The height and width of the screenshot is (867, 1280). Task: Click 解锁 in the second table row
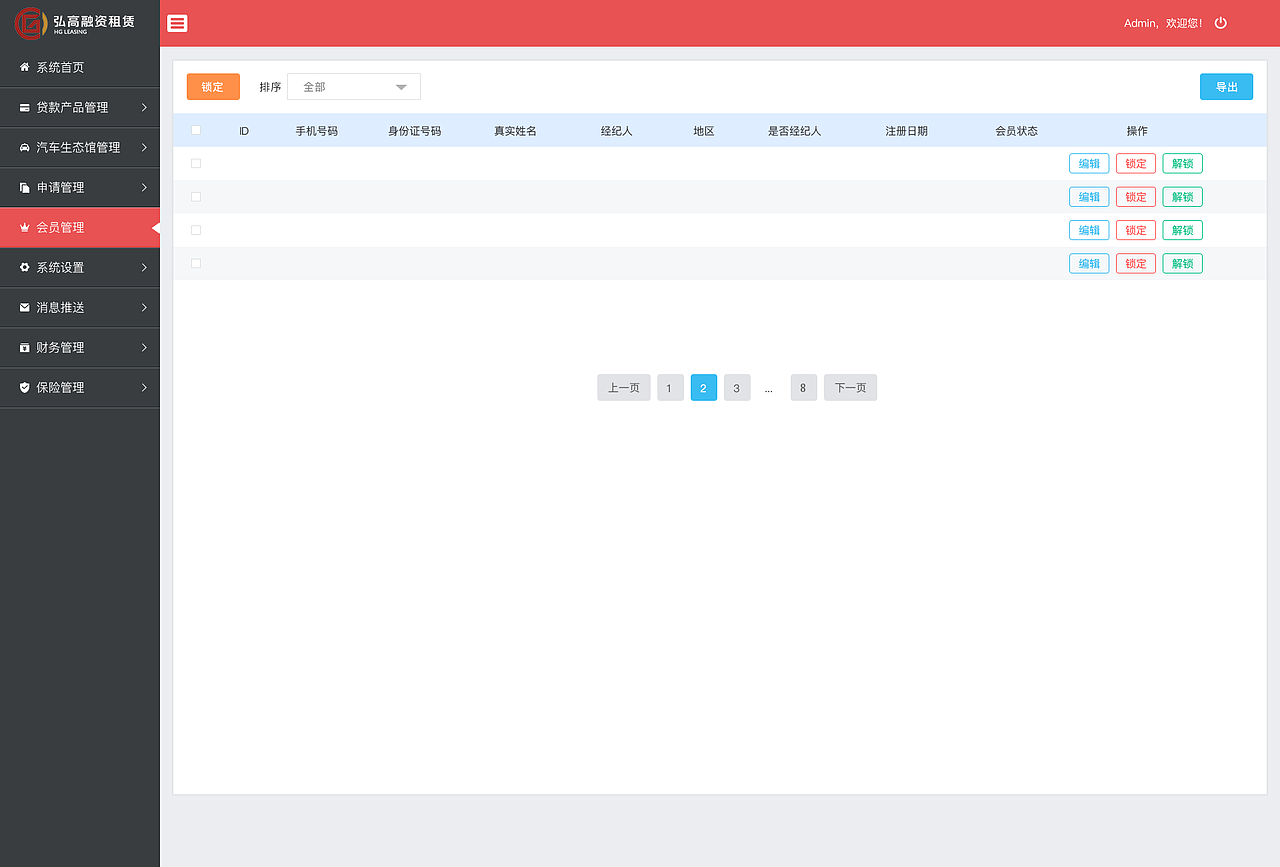(x=1182, y=197)
